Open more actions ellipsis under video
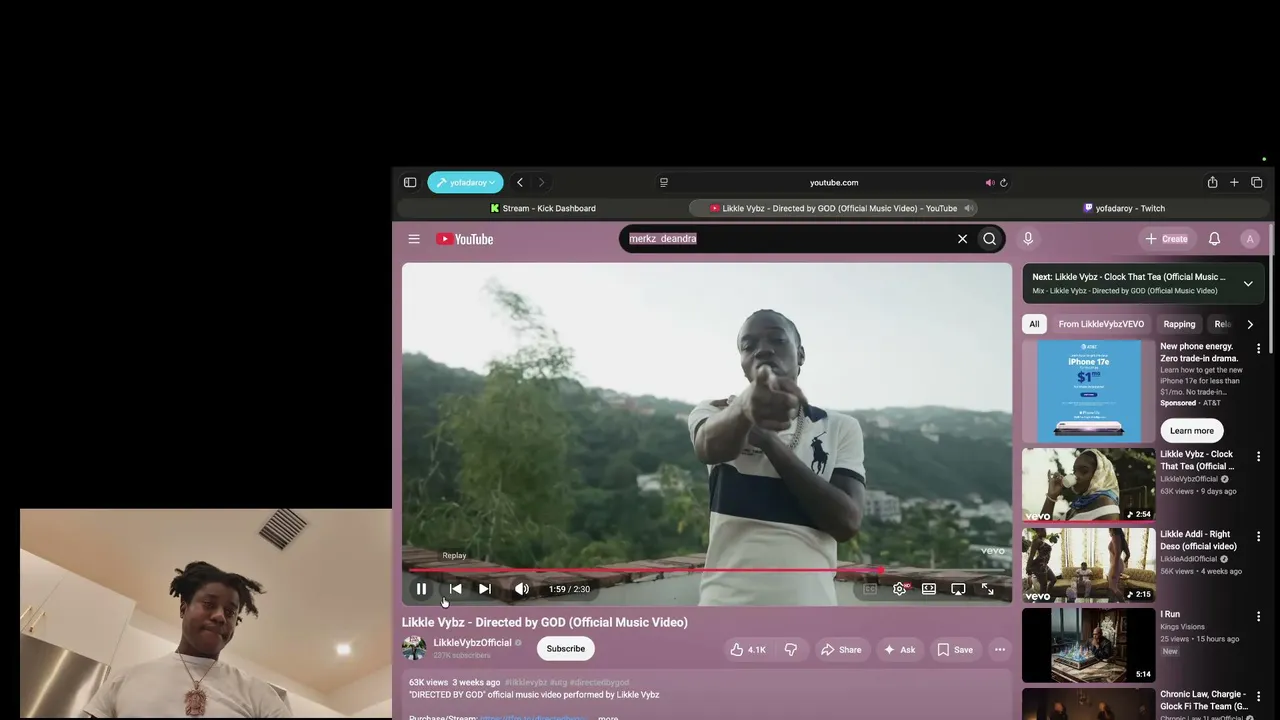 1000,650
